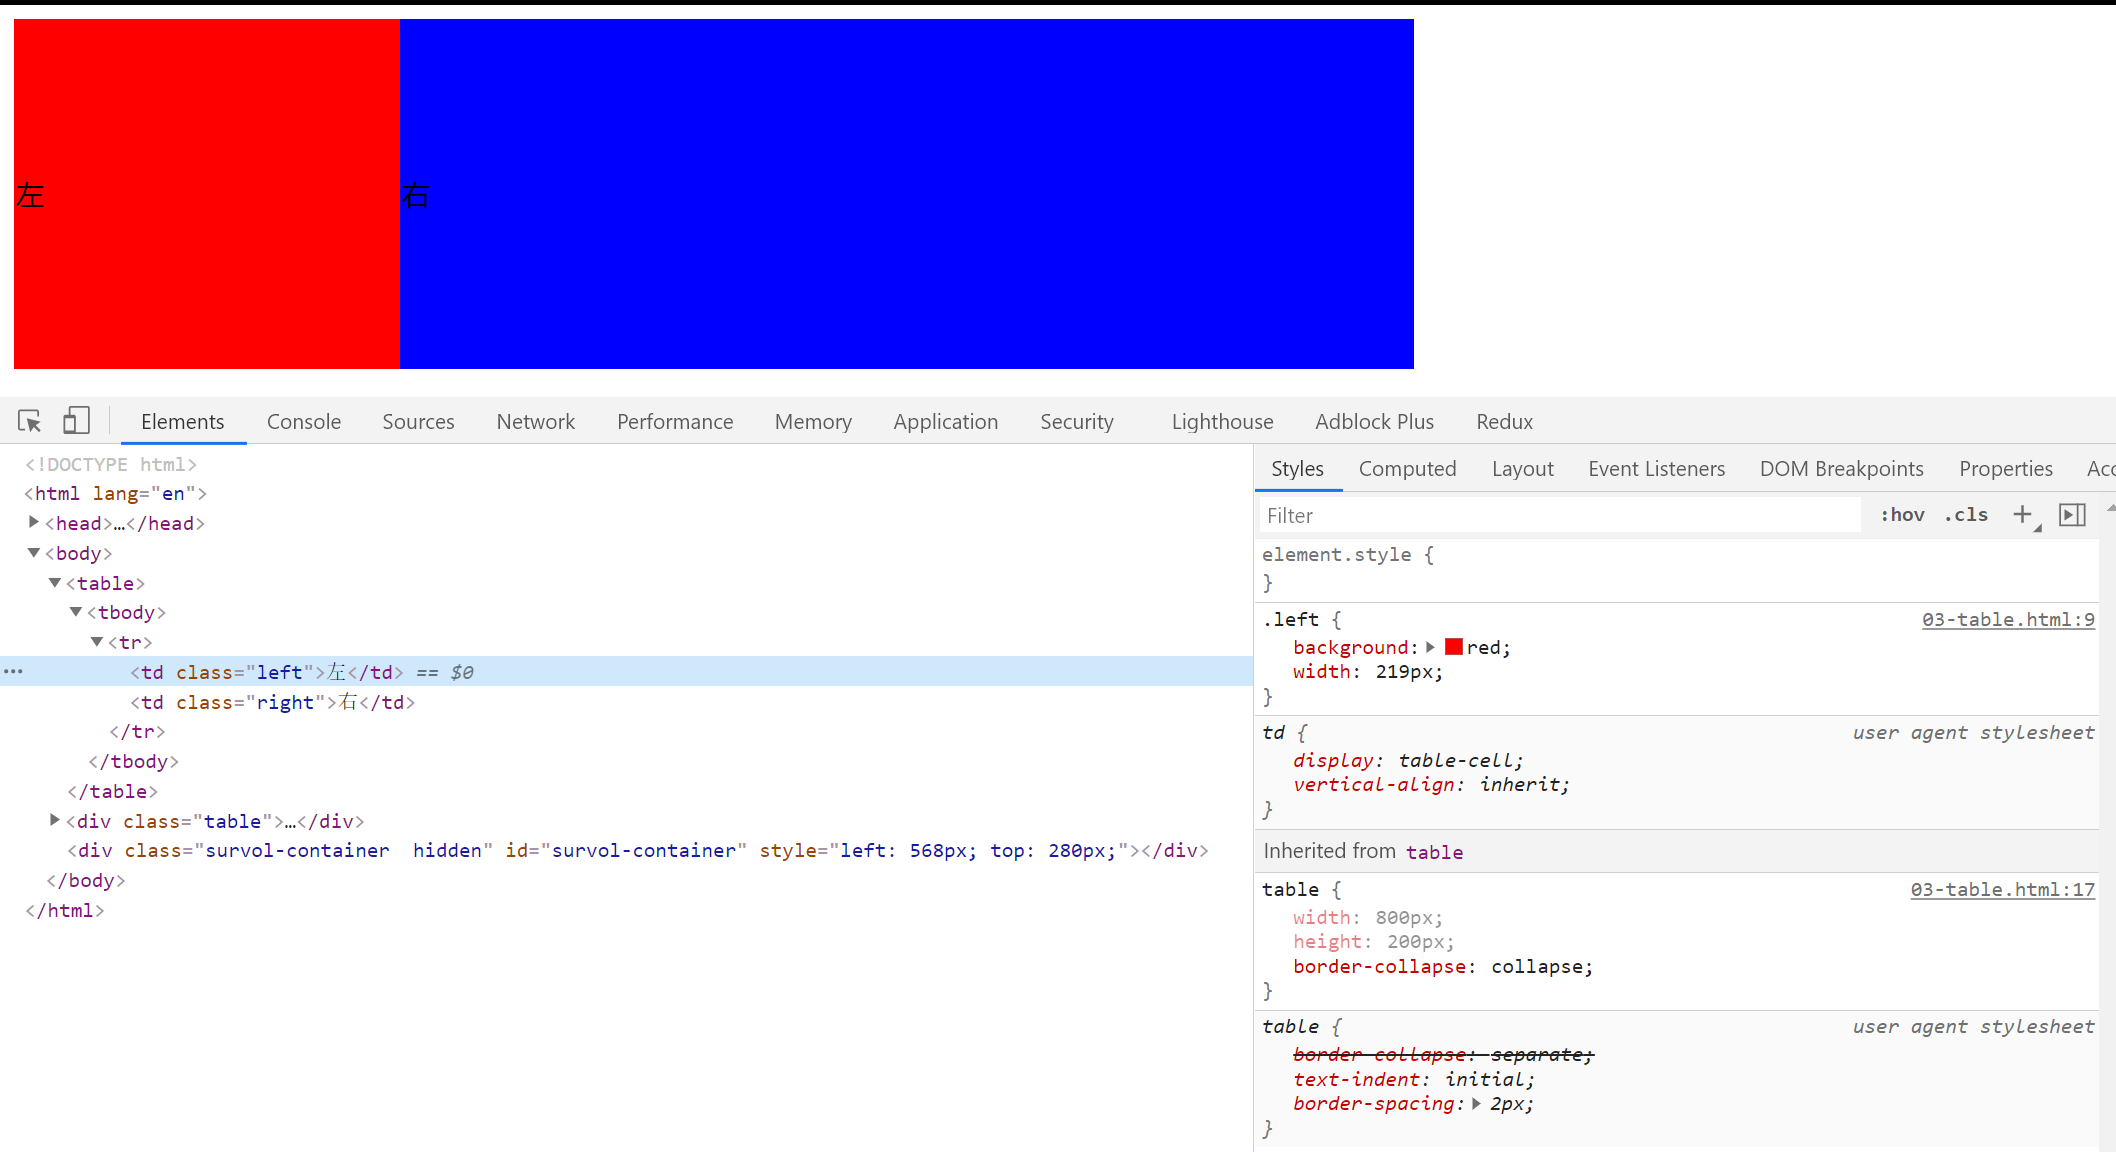Viewport: 2116px width, 1152px height.
Task: Click the three-dot menu beside the selected td
Action: (13, 671)
